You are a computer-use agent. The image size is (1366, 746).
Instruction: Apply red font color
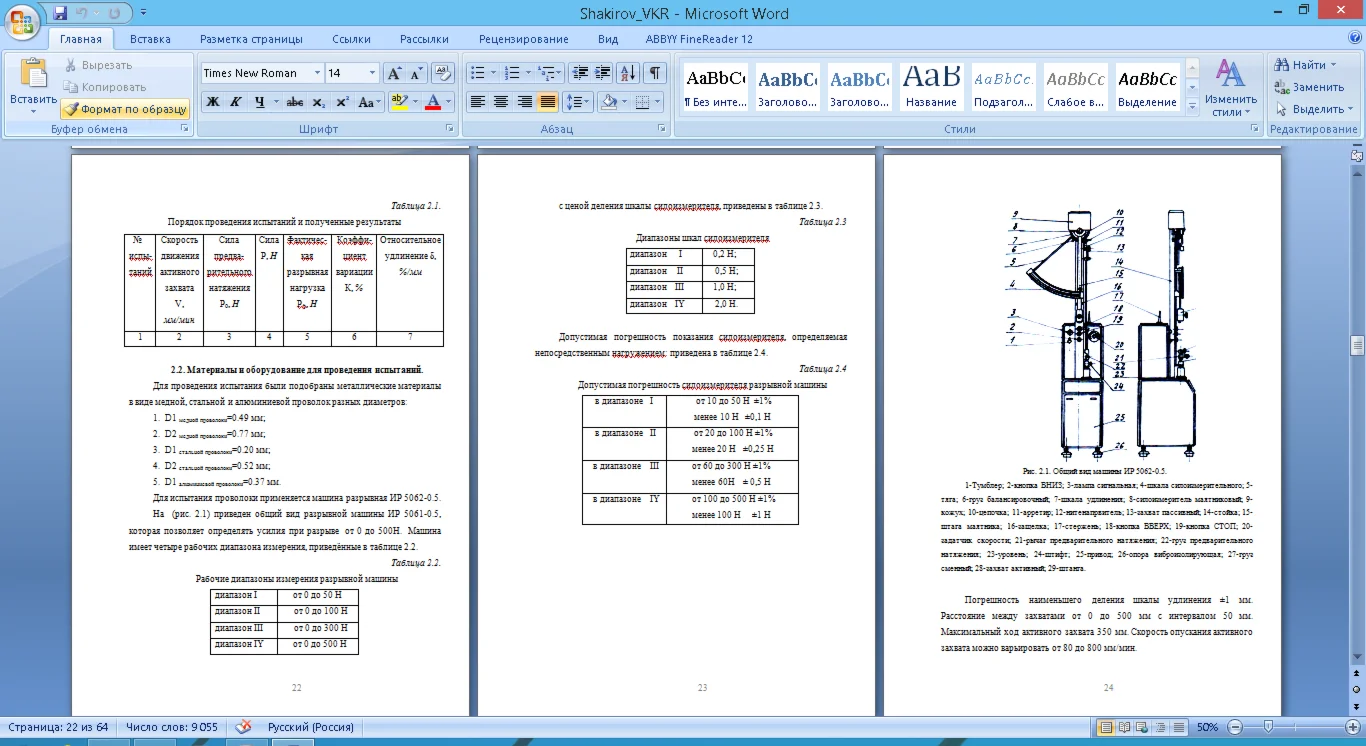[x=433, y=102]
